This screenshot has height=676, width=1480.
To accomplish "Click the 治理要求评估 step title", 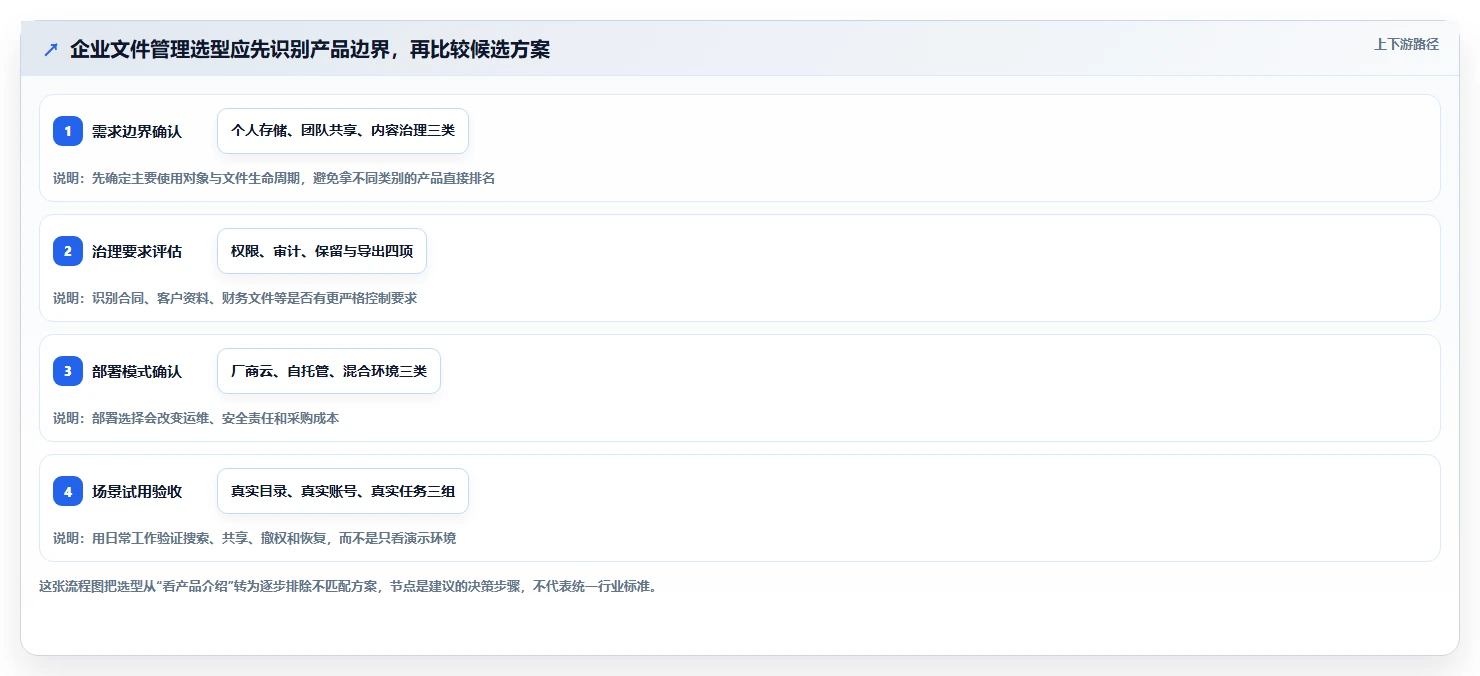I will point(137,251).
